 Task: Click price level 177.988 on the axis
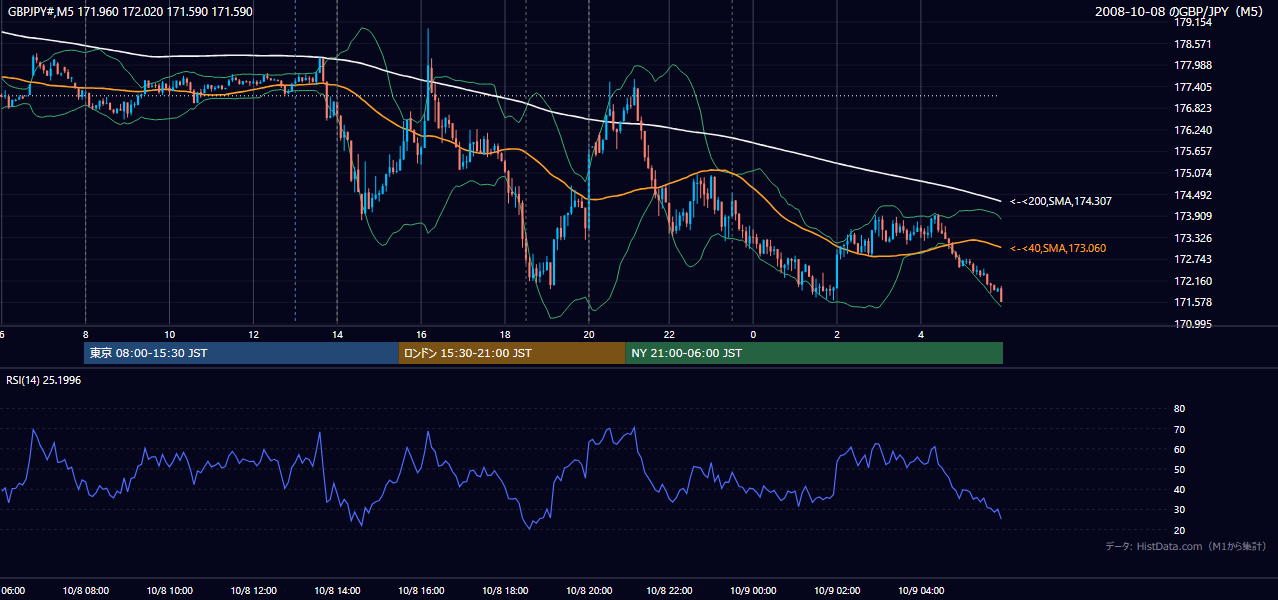point(1192,66)
